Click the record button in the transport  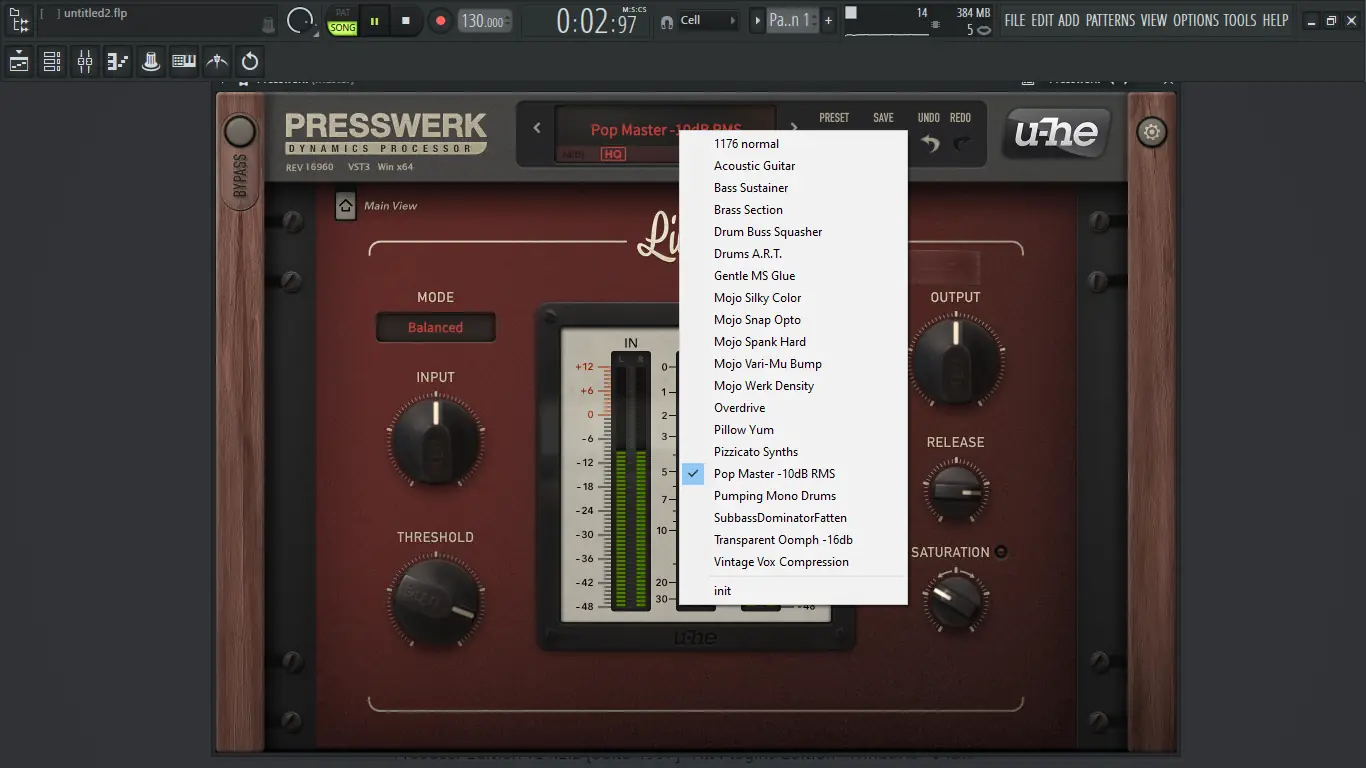point(440,19)
